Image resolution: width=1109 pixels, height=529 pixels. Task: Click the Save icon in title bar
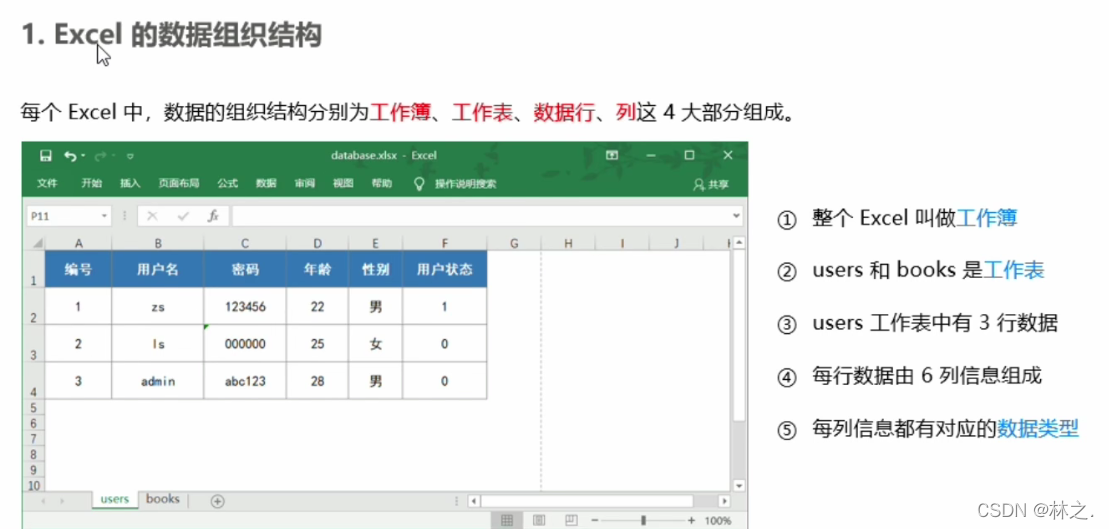[x=46, y=156]
